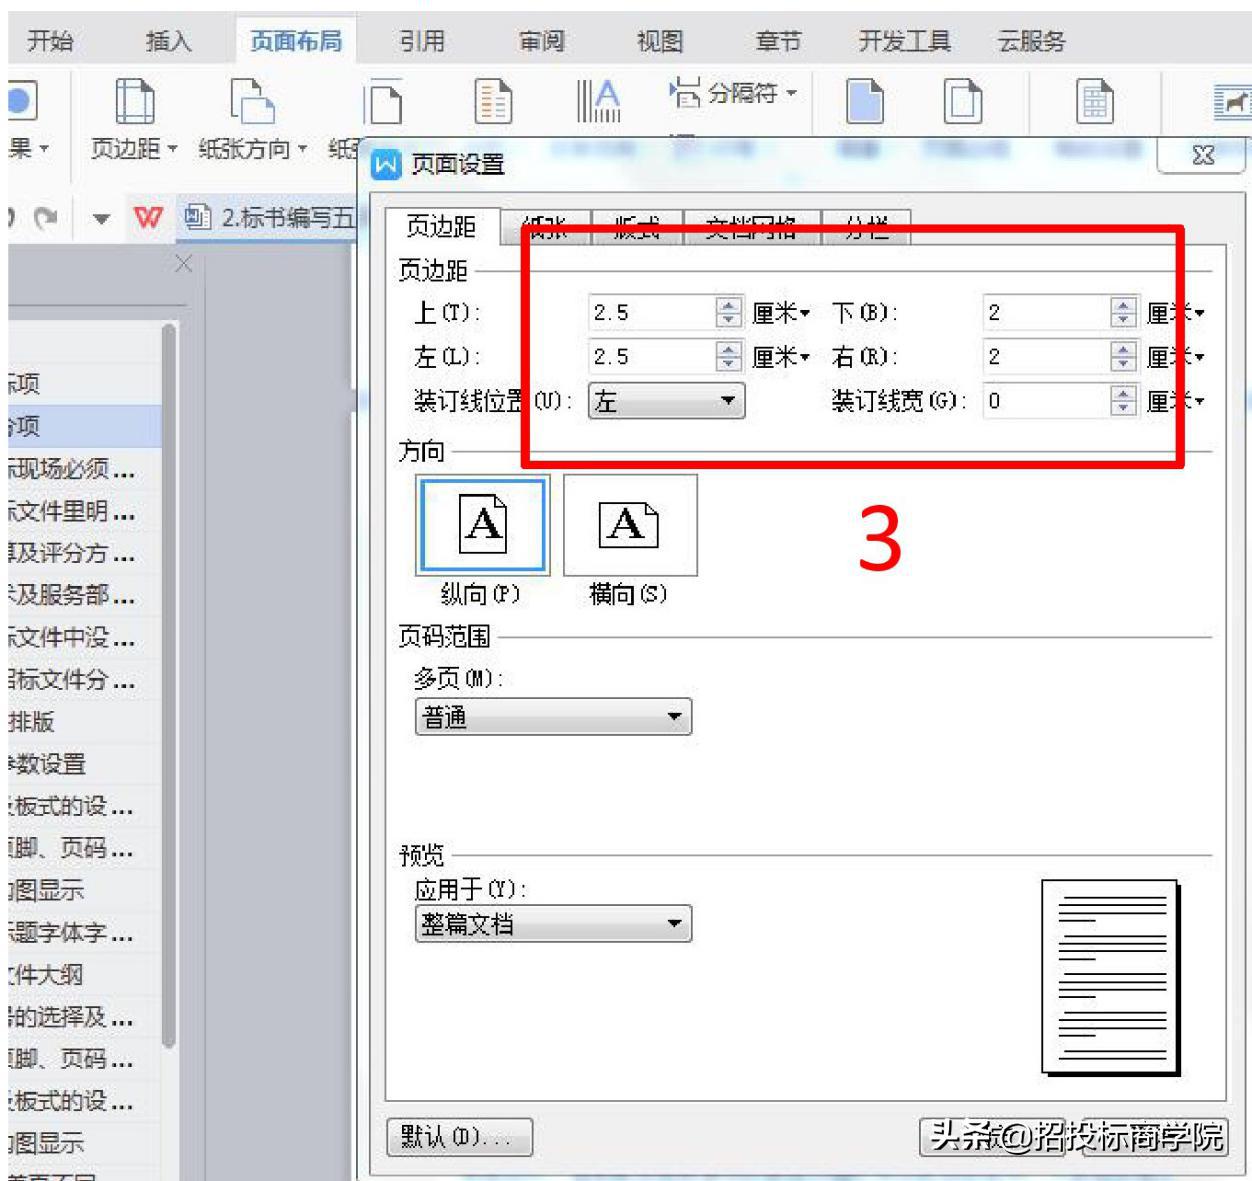1252x1181 pixels.
Task: Select 横向(S) landscape orientation
Action: [630, 527]
